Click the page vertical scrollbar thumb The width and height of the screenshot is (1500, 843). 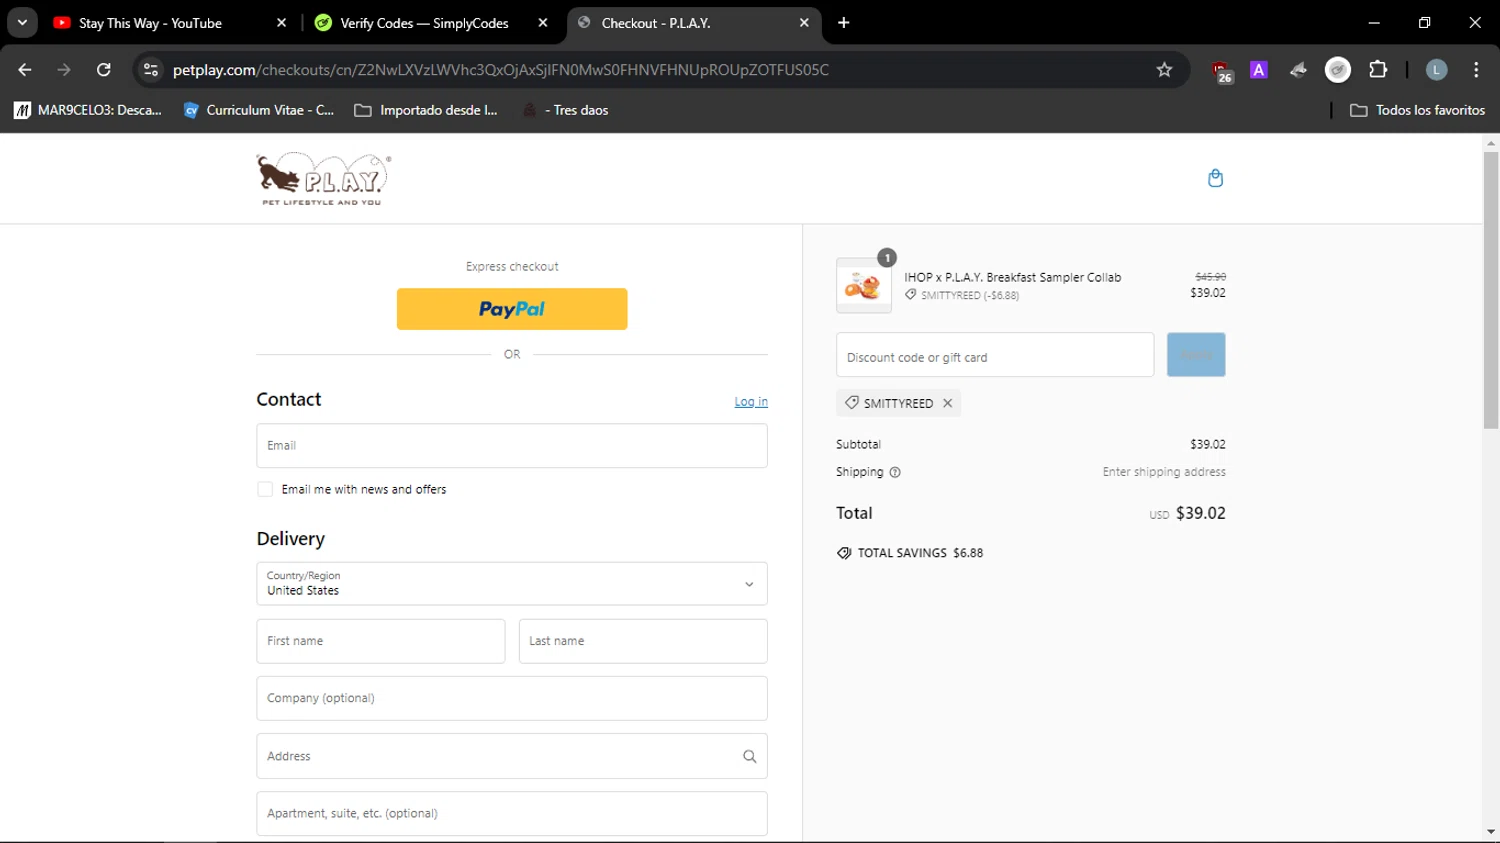(x=1491, y=290)
